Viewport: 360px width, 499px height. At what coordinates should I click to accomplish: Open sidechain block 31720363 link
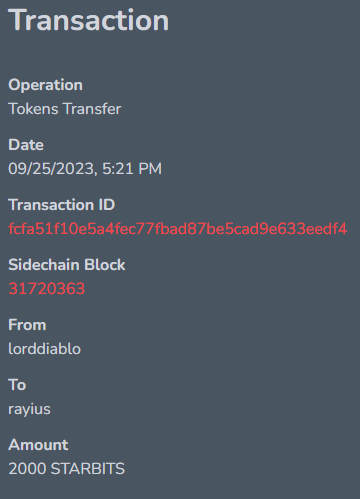47,289
